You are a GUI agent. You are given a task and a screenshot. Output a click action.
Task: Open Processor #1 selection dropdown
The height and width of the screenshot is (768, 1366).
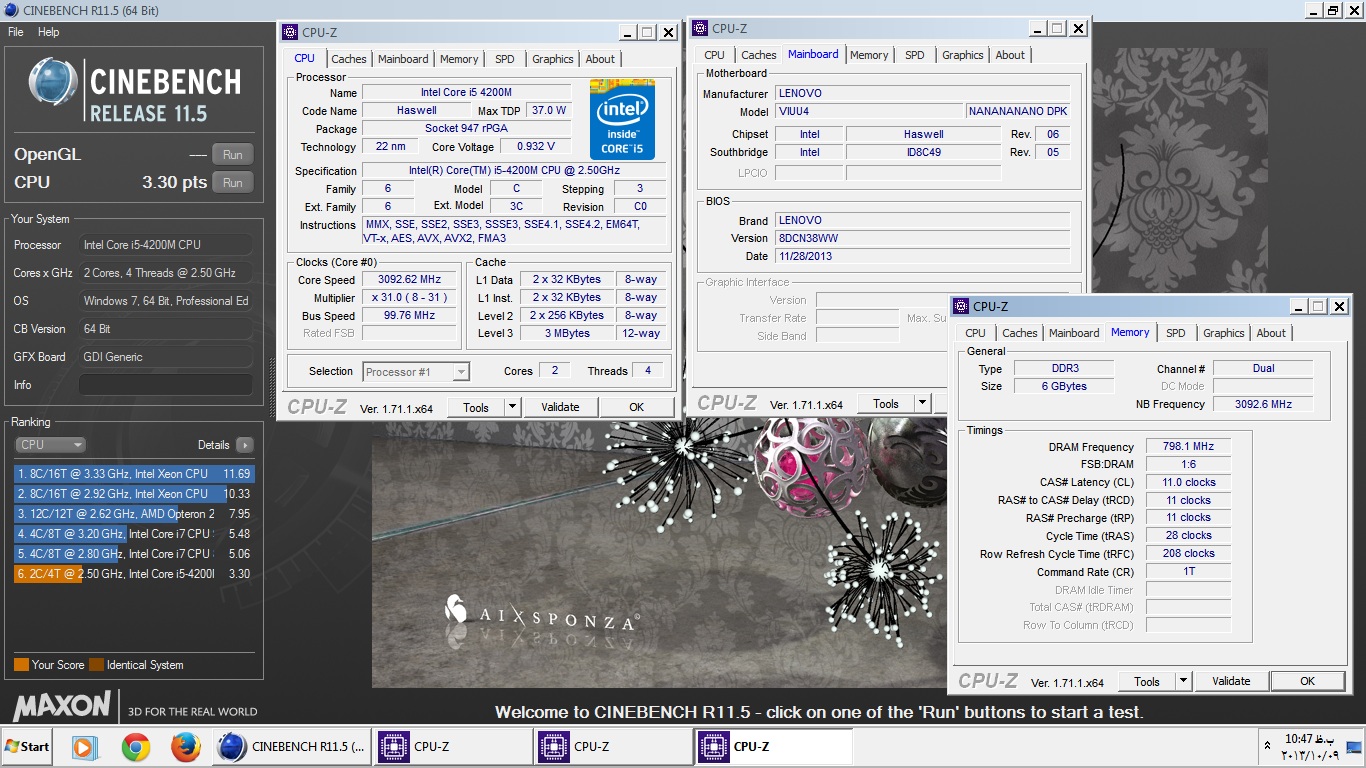point(416,372)
